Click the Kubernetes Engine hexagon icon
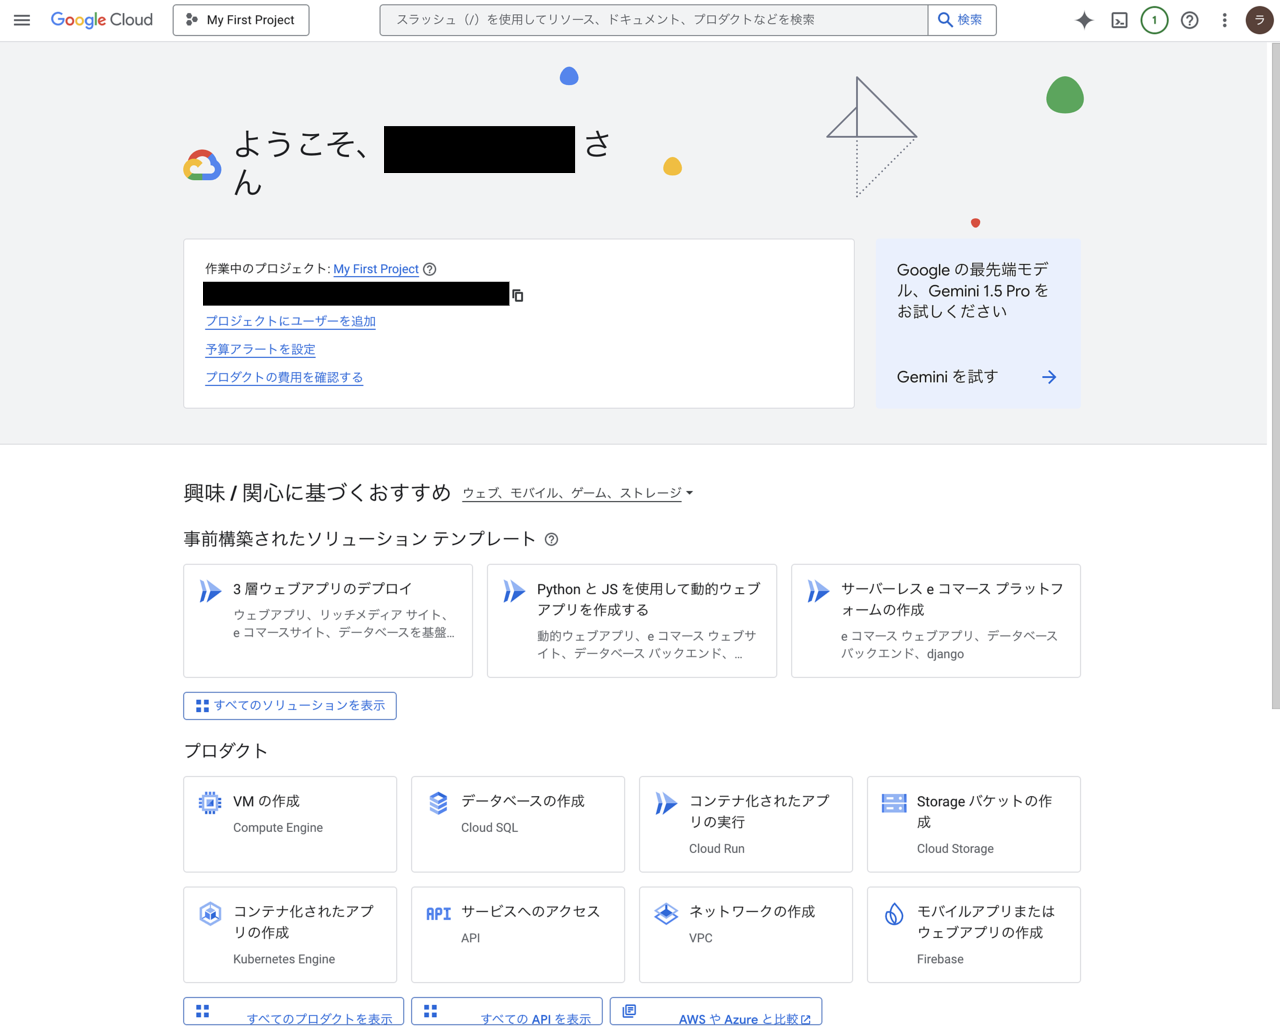This screenshot has width=1280, height=1026. tap(210, 913)
